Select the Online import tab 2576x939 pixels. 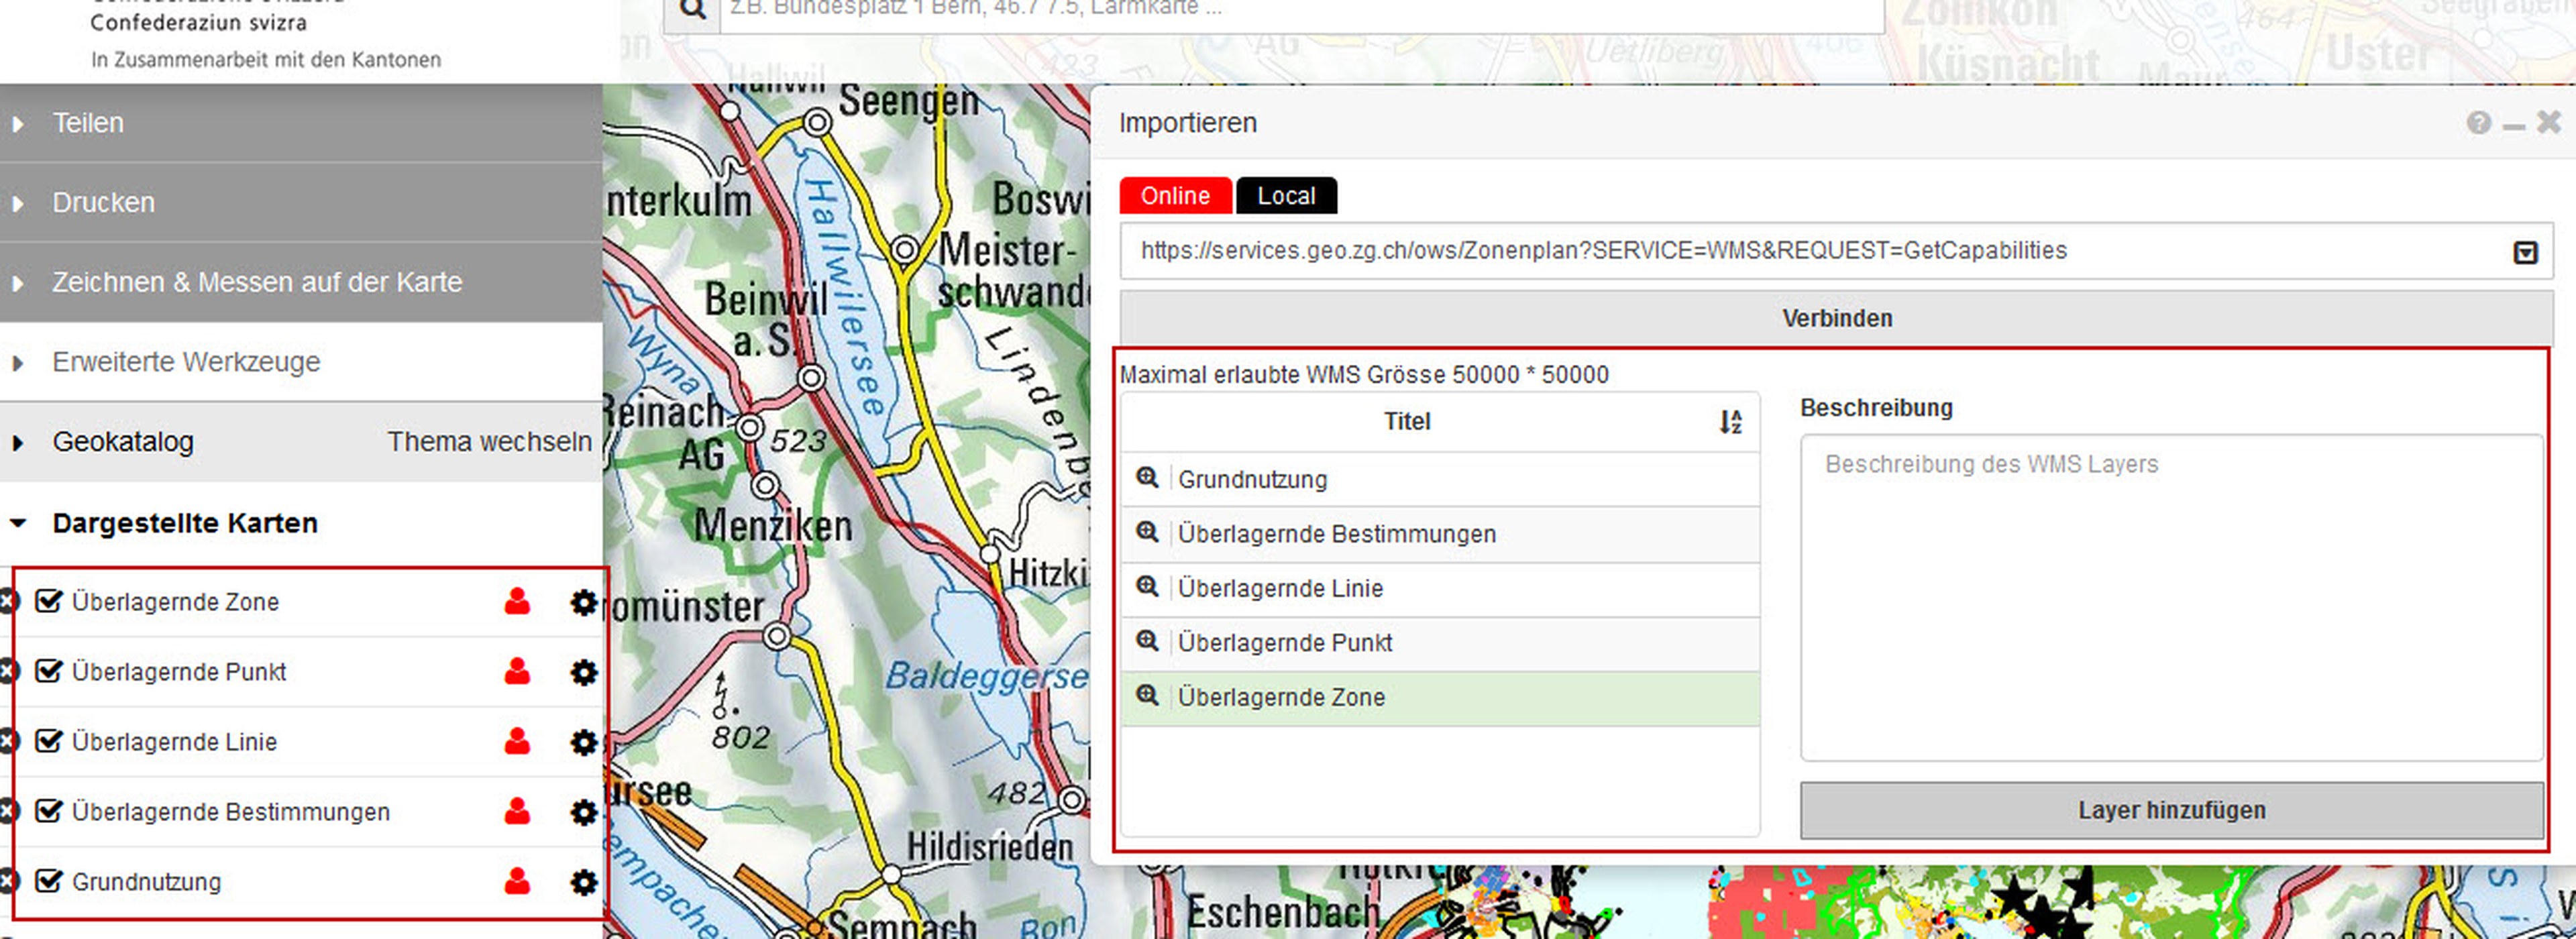click(x=1174, y=196)
